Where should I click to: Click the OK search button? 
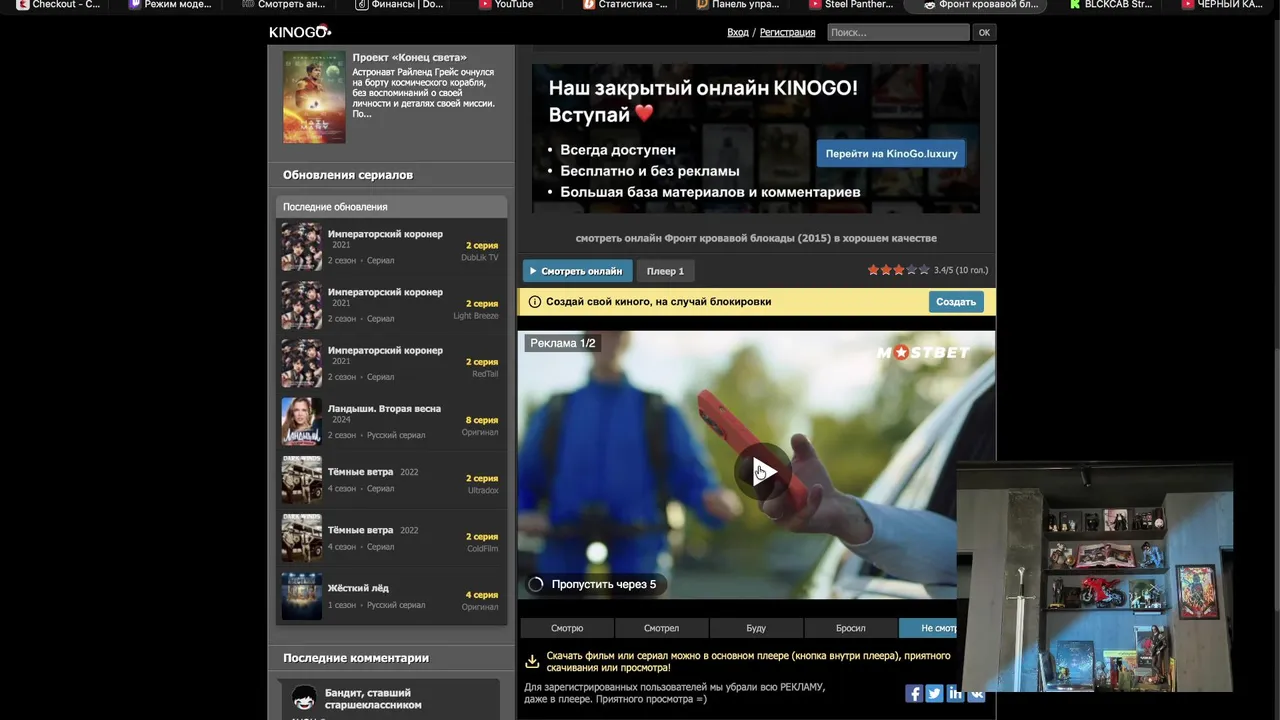coord(984,32)
